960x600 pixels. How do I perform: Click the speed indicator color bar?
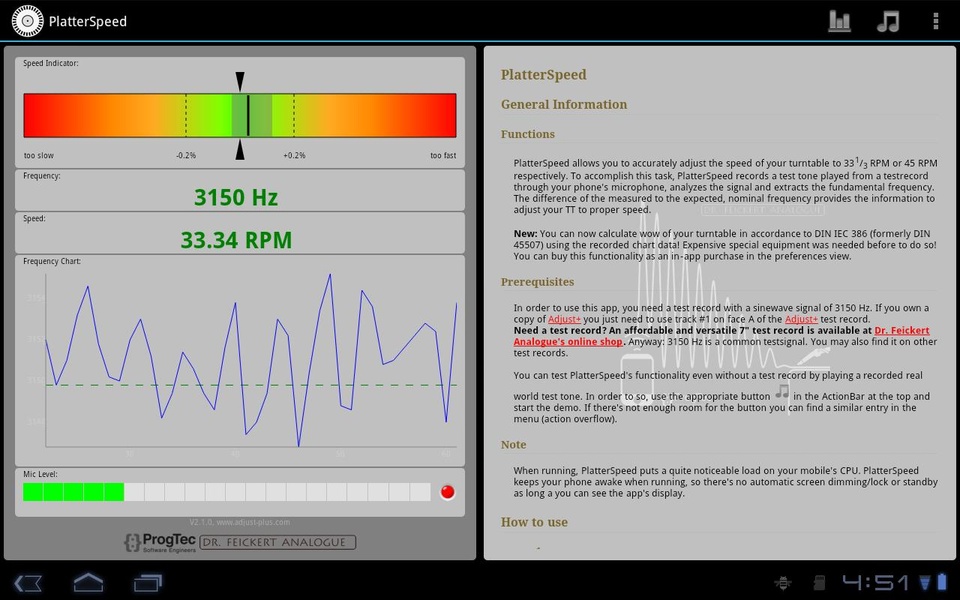click(x=240, y=115)
